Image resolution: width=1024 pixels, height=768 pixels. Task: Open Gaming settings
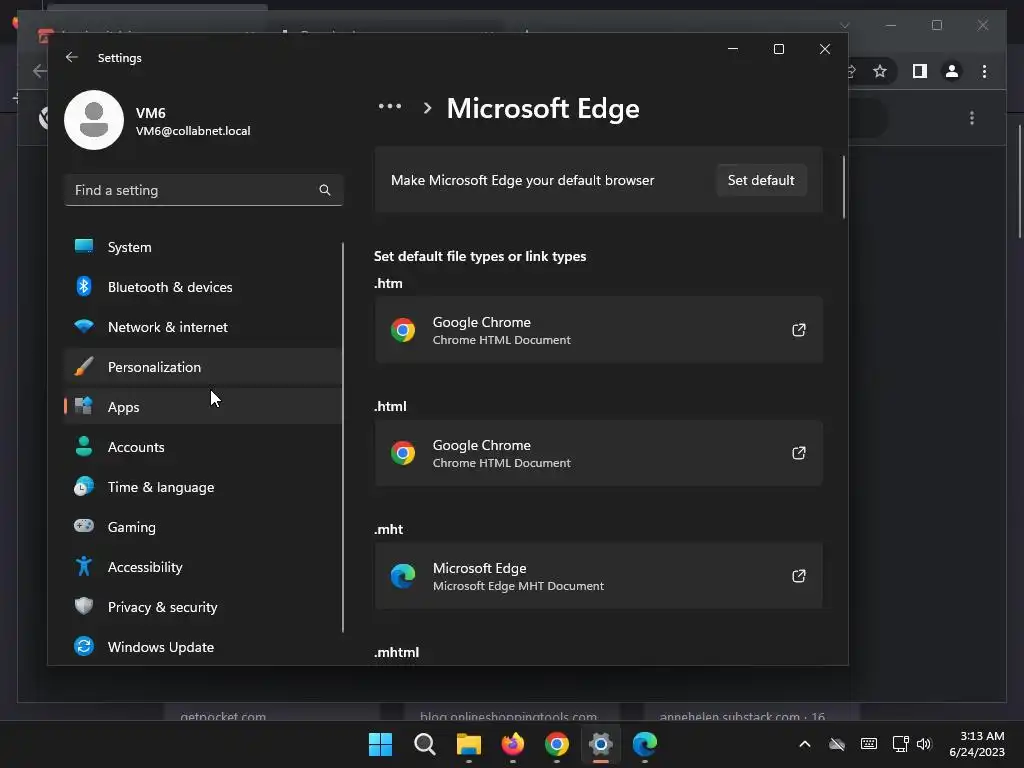[203, 526]
